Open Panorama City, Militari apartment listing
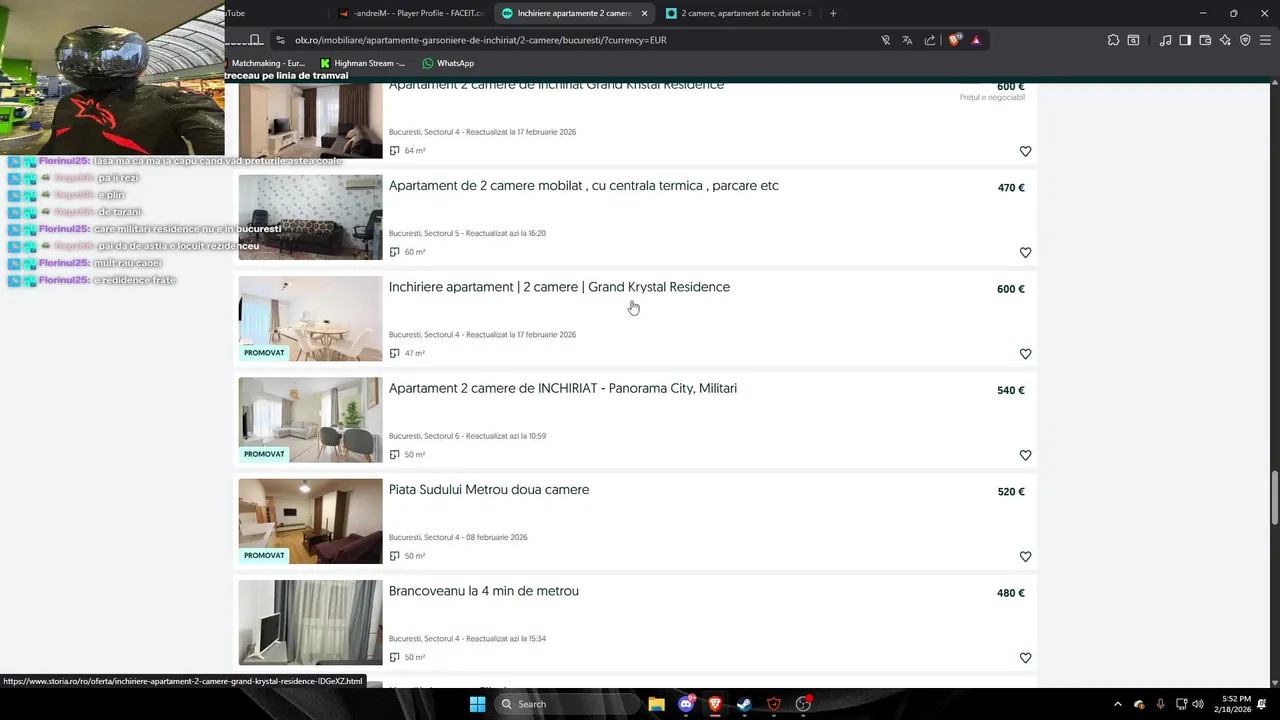Image resolution: width=1280 pixels, height=720 pixels. tap(562, 388)
